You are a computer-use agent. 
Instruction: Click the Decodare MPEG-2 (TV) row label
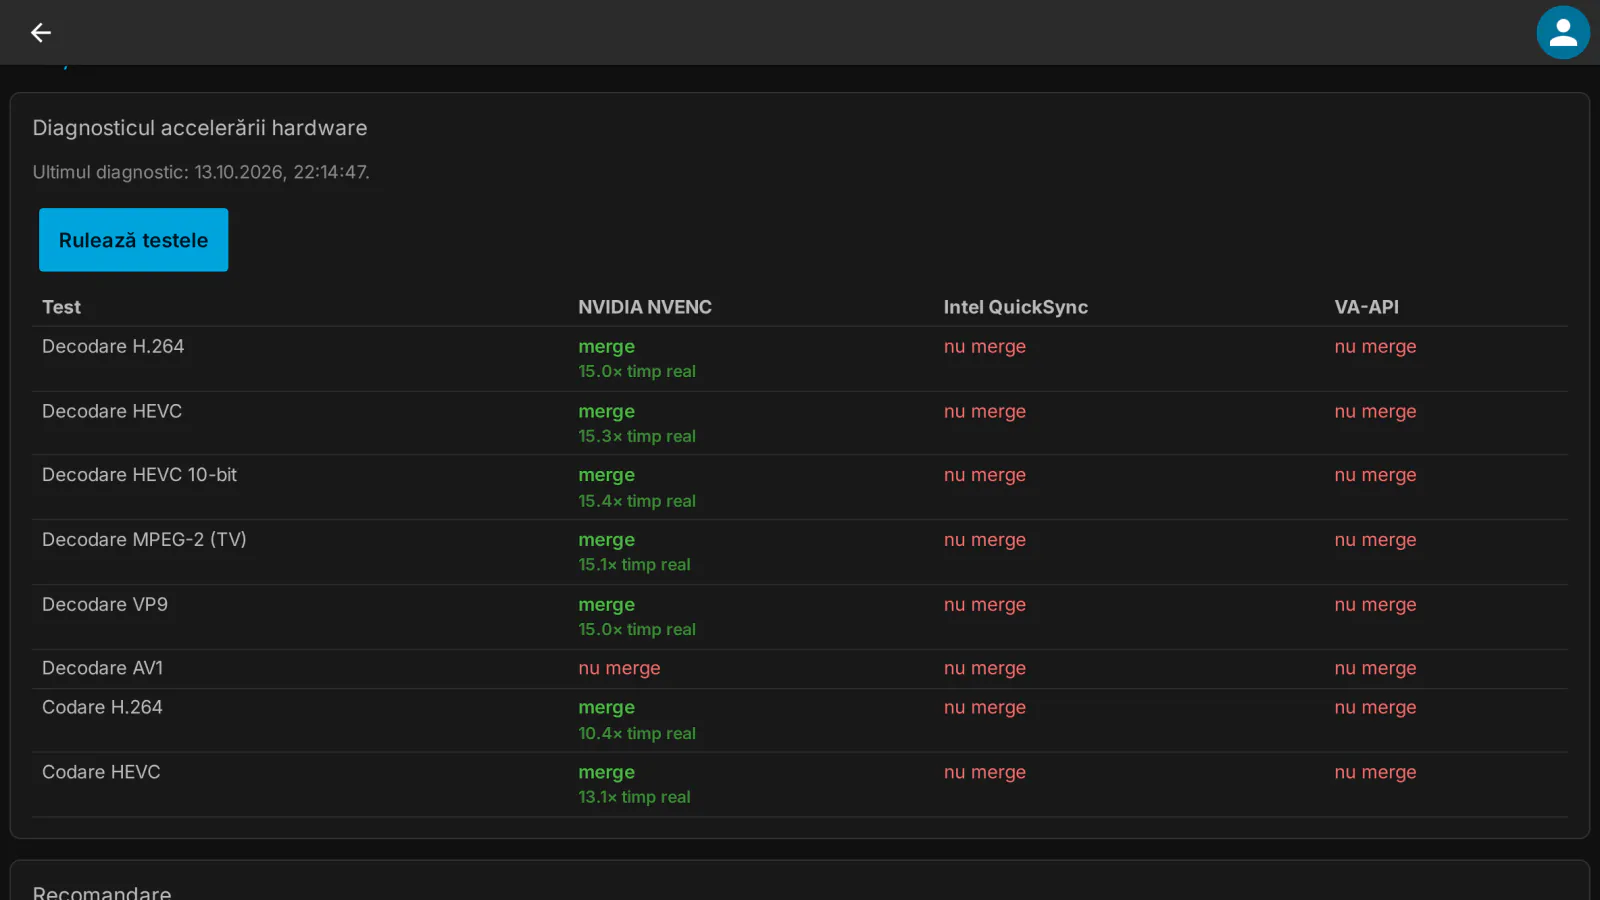point(144,540)
